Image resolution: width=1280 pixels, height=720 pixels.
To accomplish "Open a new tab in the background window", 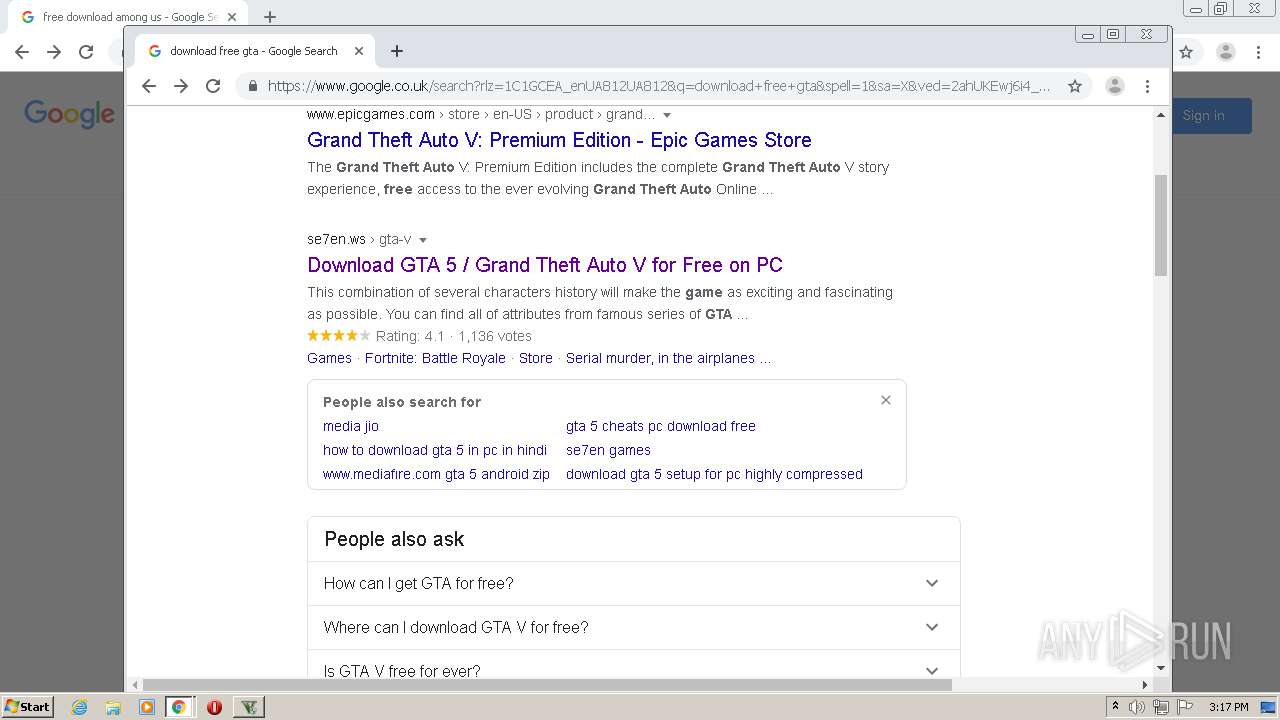I will 270,17.
